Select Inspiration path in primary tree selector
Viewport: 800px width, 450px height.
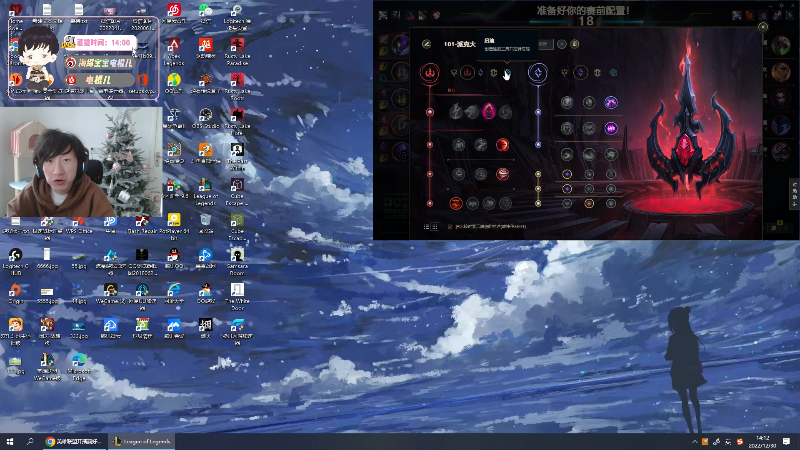[x=507, y=73]
